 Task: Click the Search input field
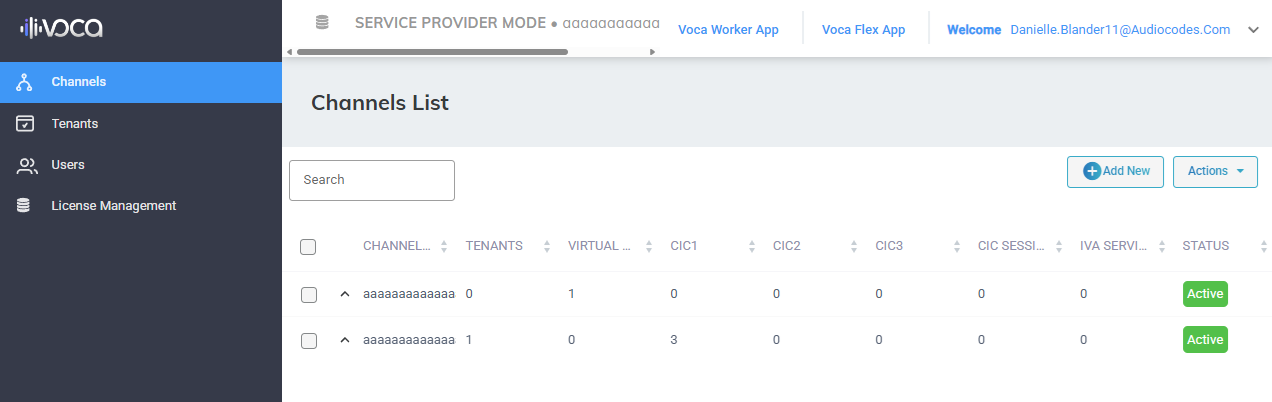pyautogui.click(x=372, y=180)
